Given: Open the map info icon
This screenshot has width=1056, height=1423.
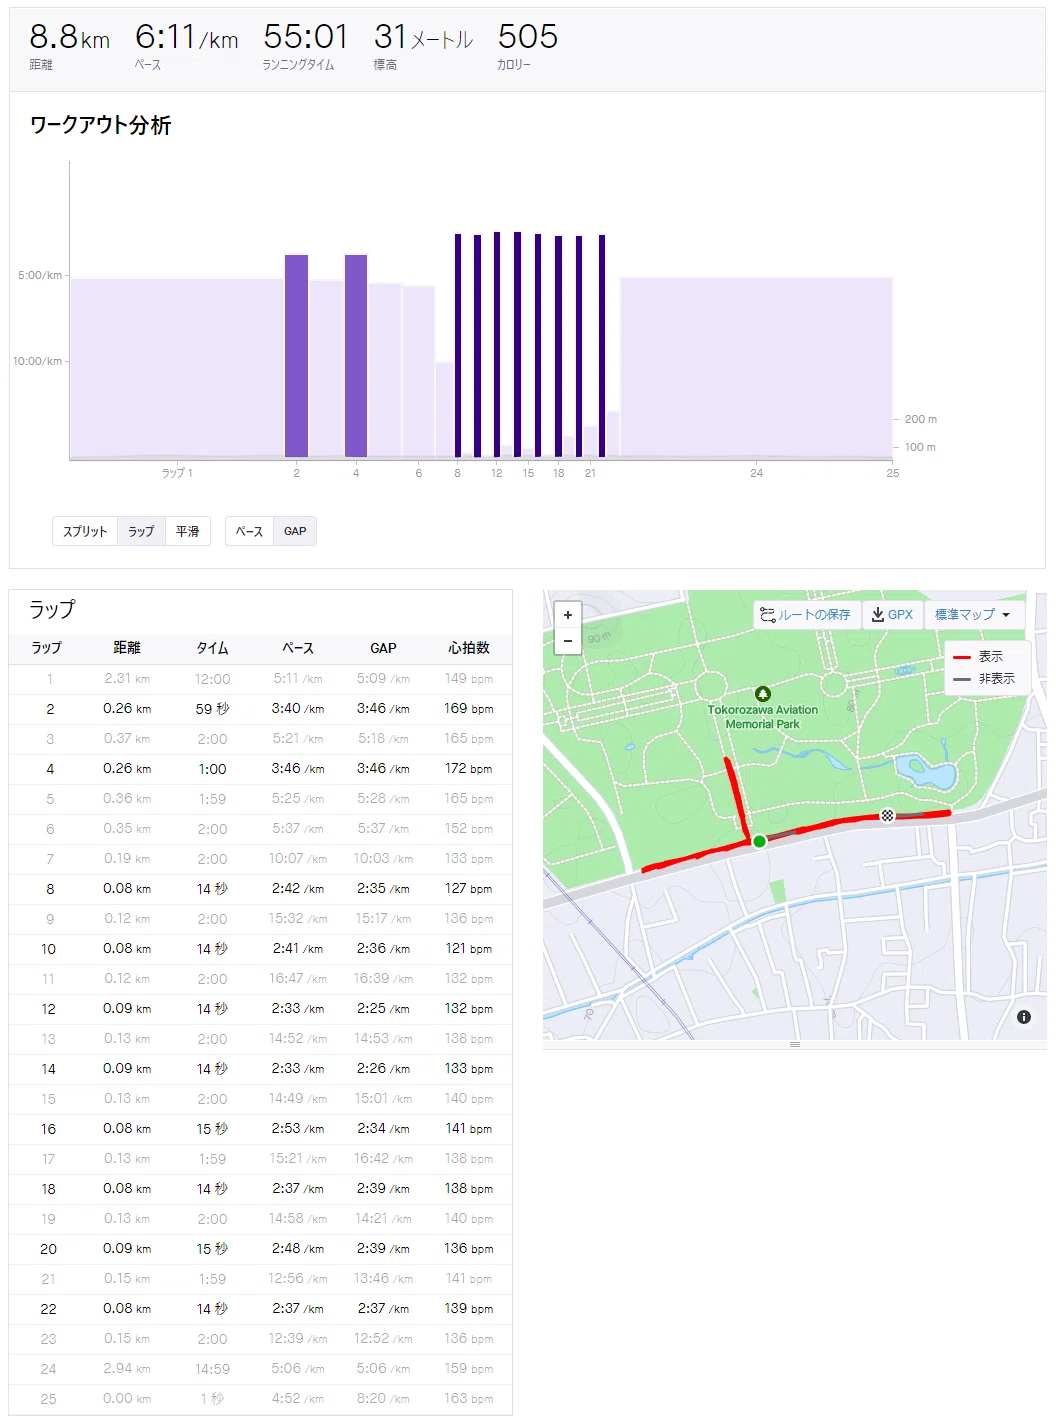Looking at the screenshot, I should point(1024,1017).
